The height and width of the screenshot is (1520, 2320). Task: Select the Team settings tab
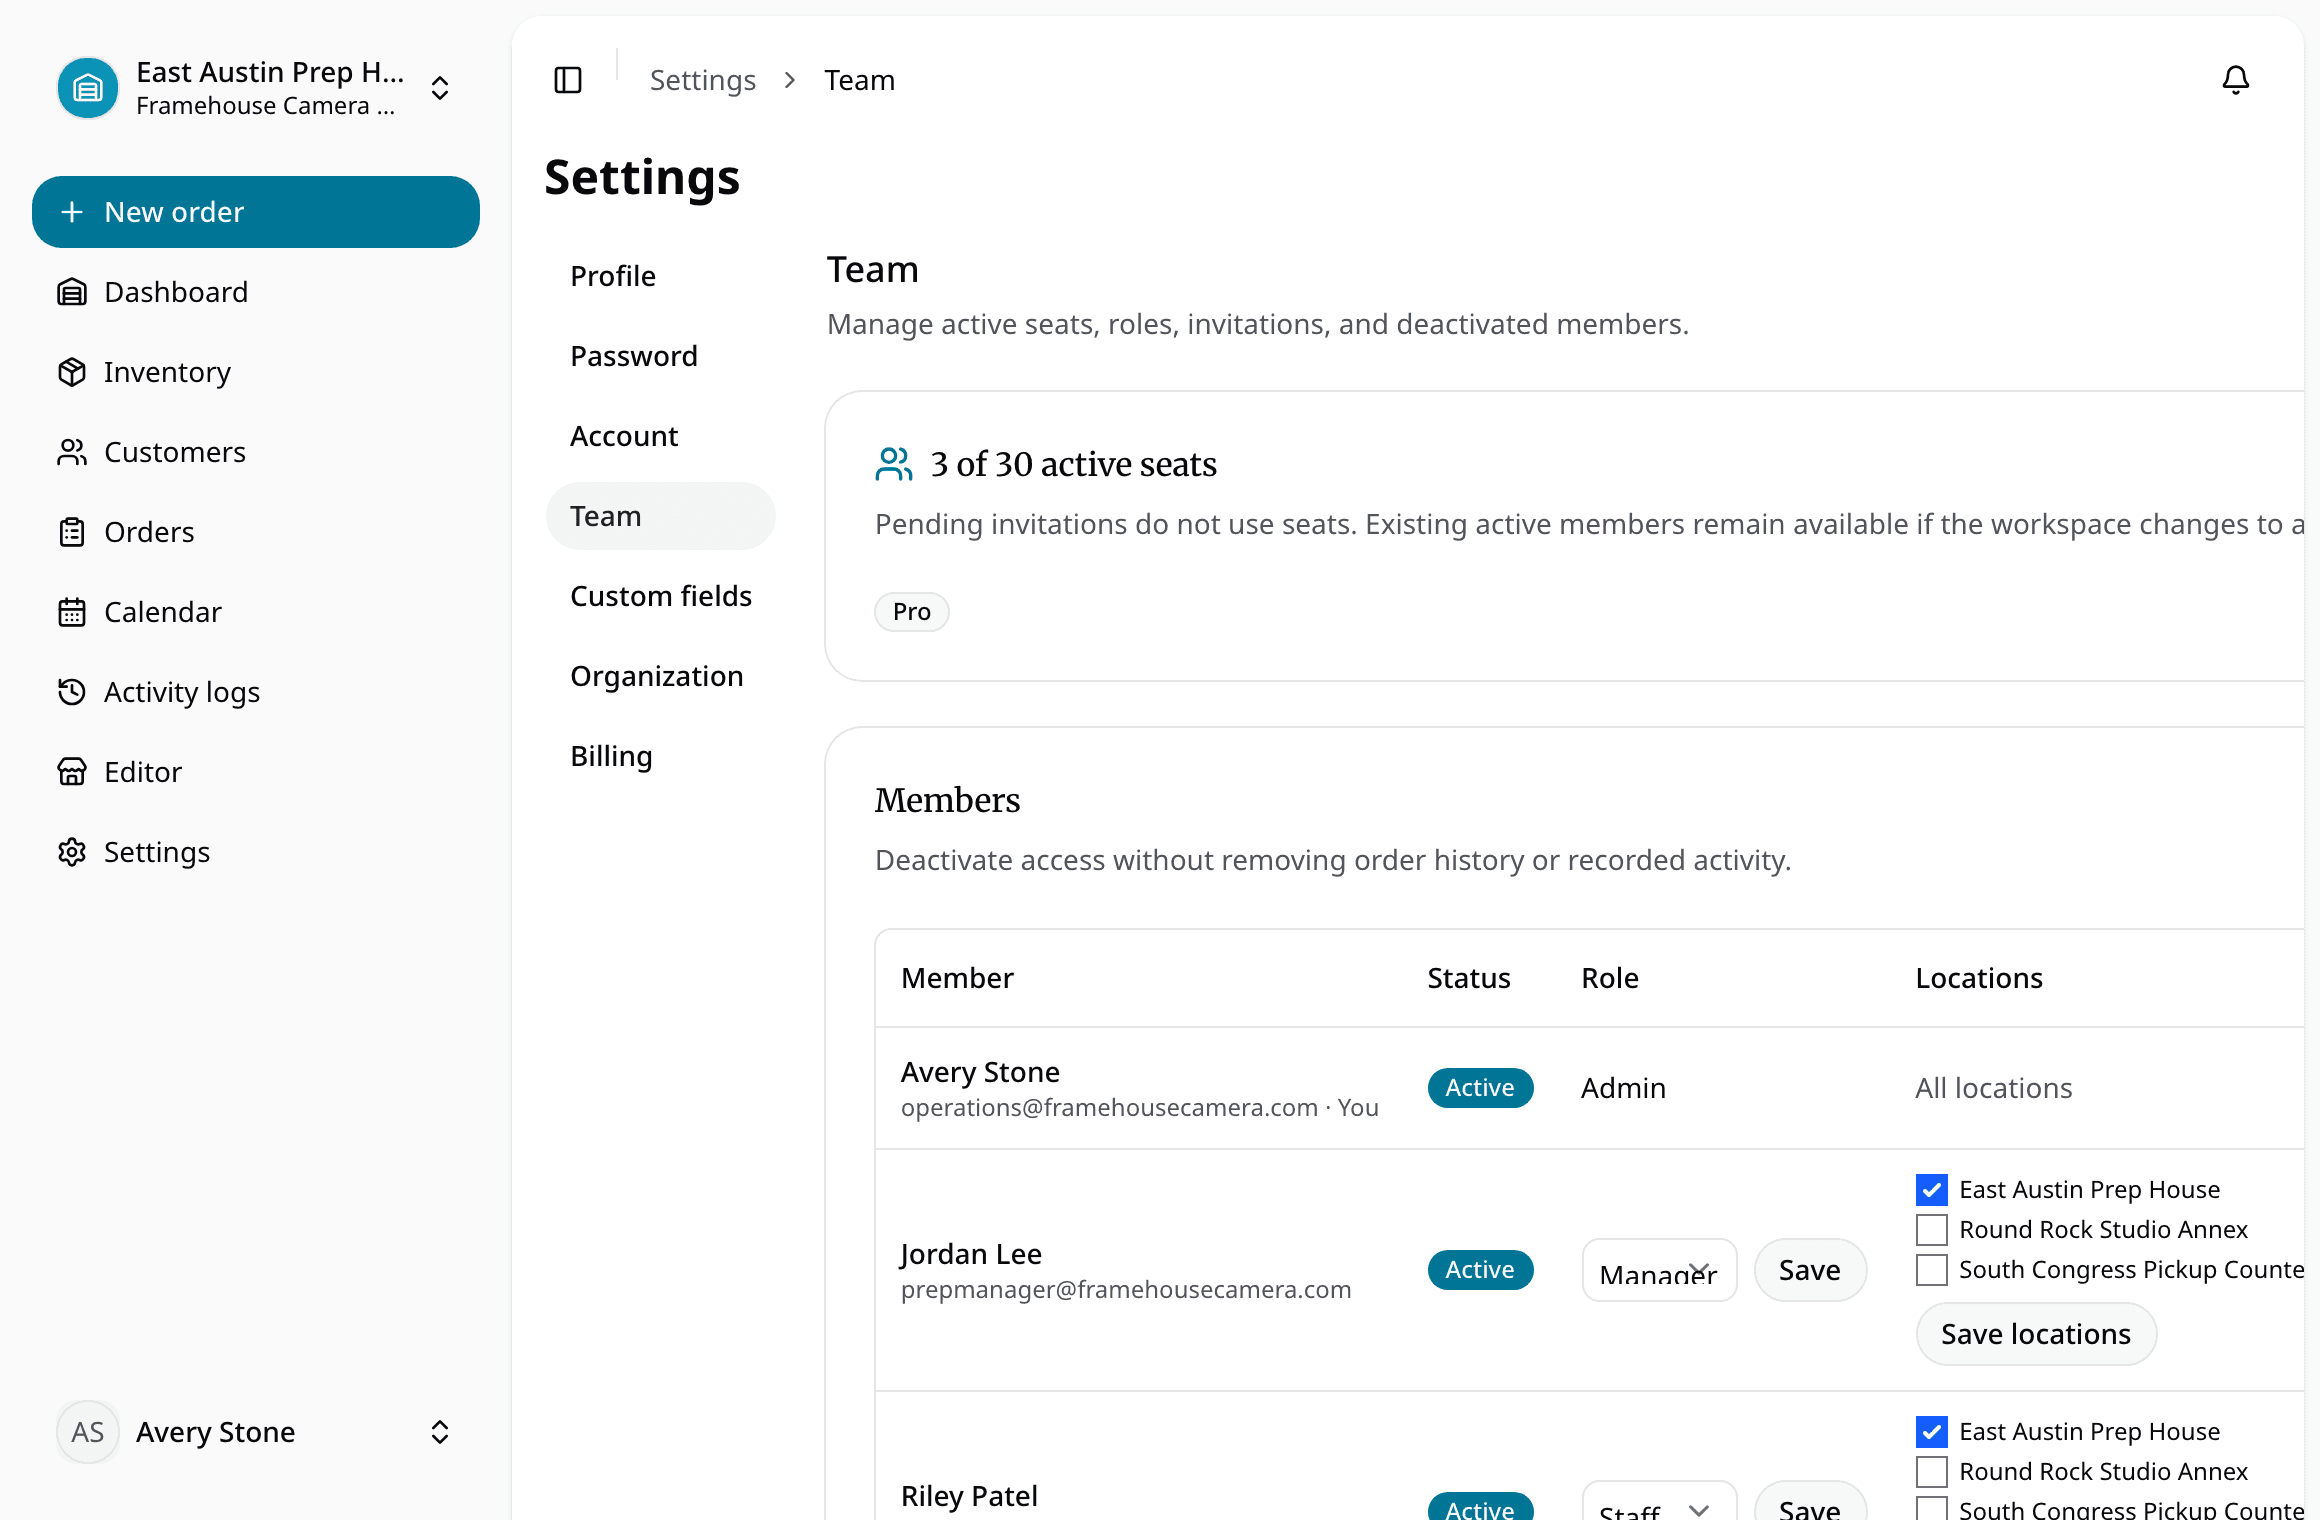[661, 516]
